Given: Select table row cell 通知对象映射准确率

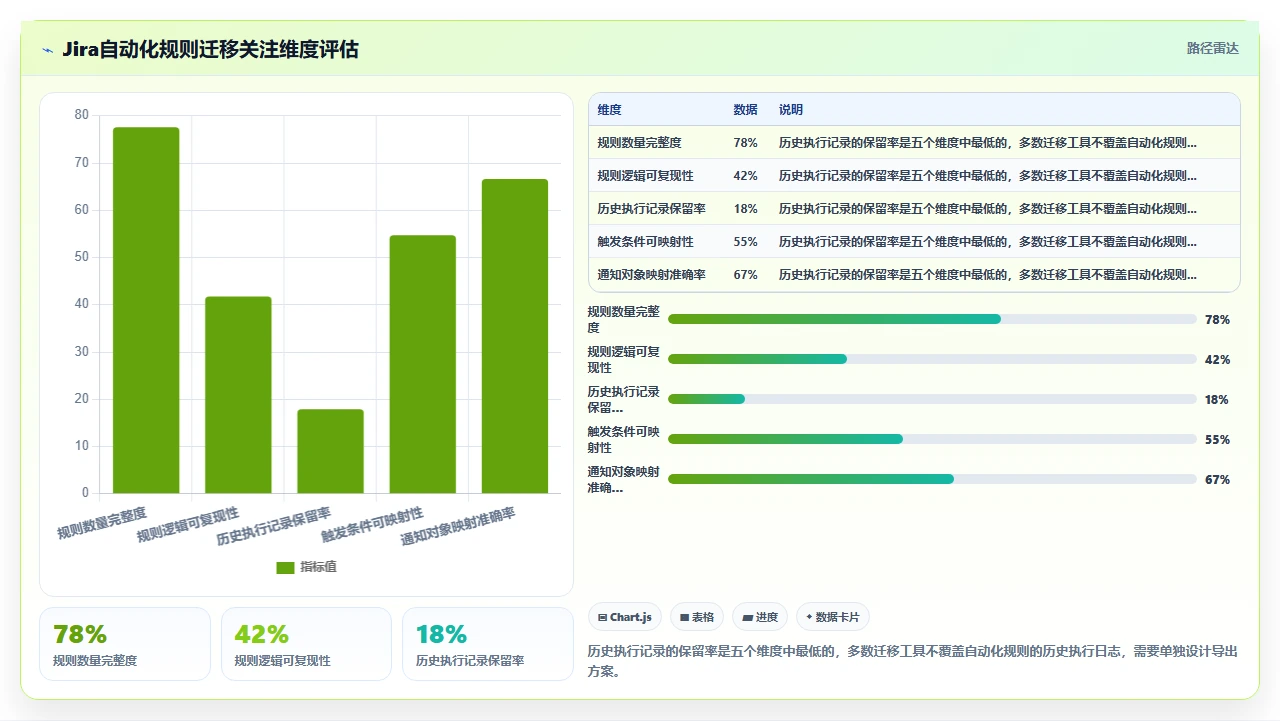Looking at the screenshot, I should [x=651, y=275].
